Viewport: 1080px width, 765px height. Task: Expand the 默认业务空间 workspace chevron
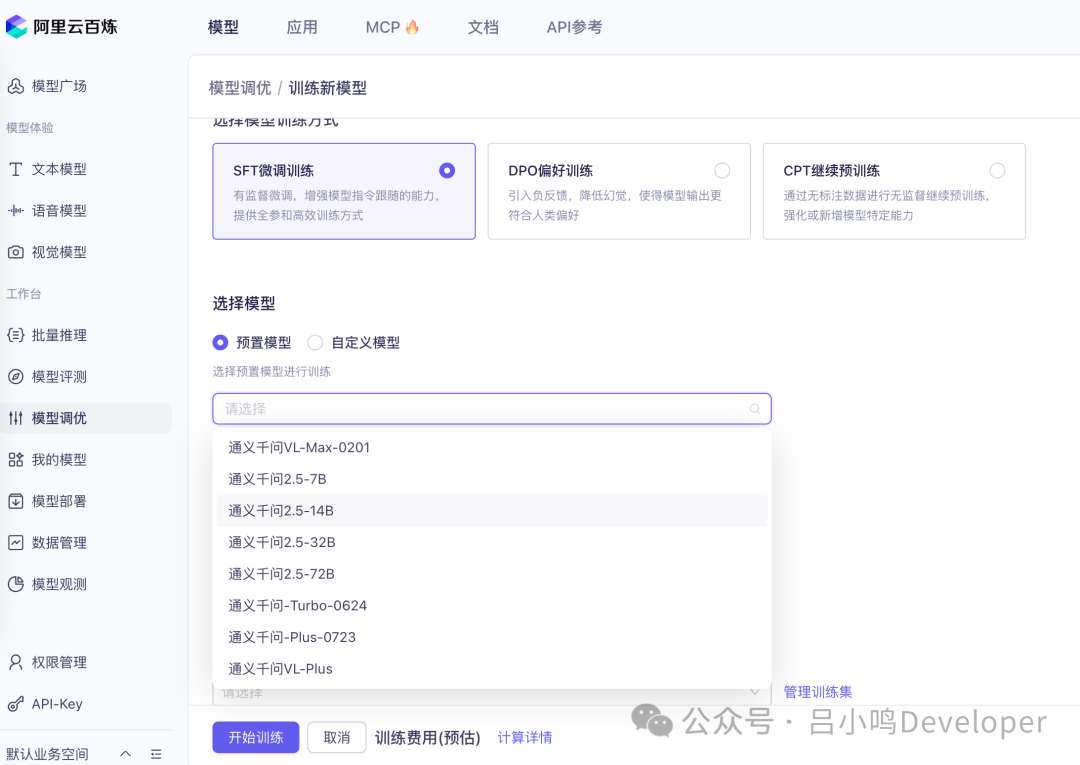click(125, 754)
